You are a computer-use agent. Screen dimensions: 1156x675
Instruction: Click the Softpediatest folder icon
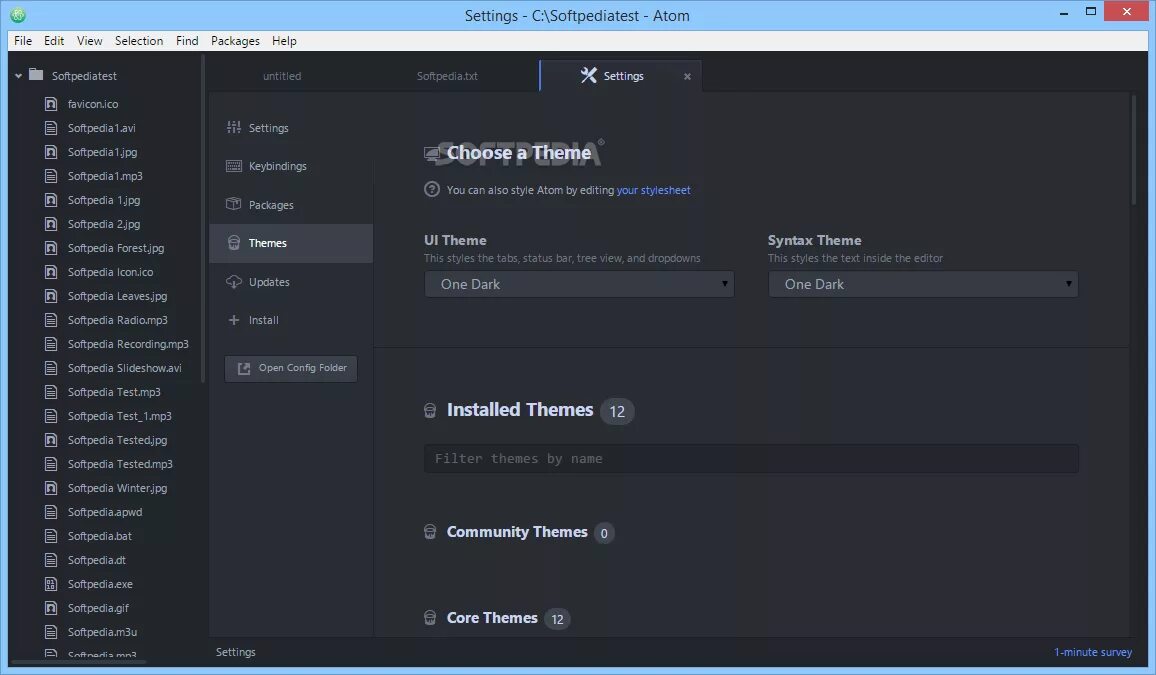(x=36, y=74)
